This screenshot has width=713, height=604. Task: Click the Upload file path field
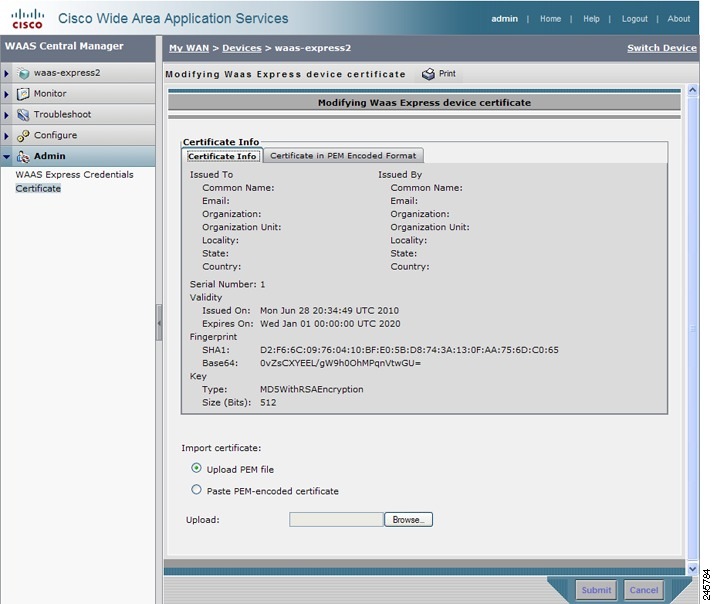coord(336,520)
